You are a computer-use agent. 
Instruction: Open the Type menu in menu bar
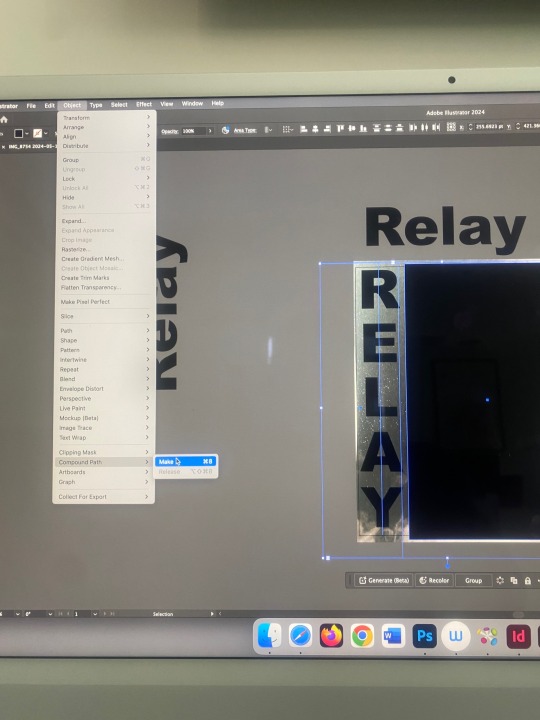tap(96, 105)
